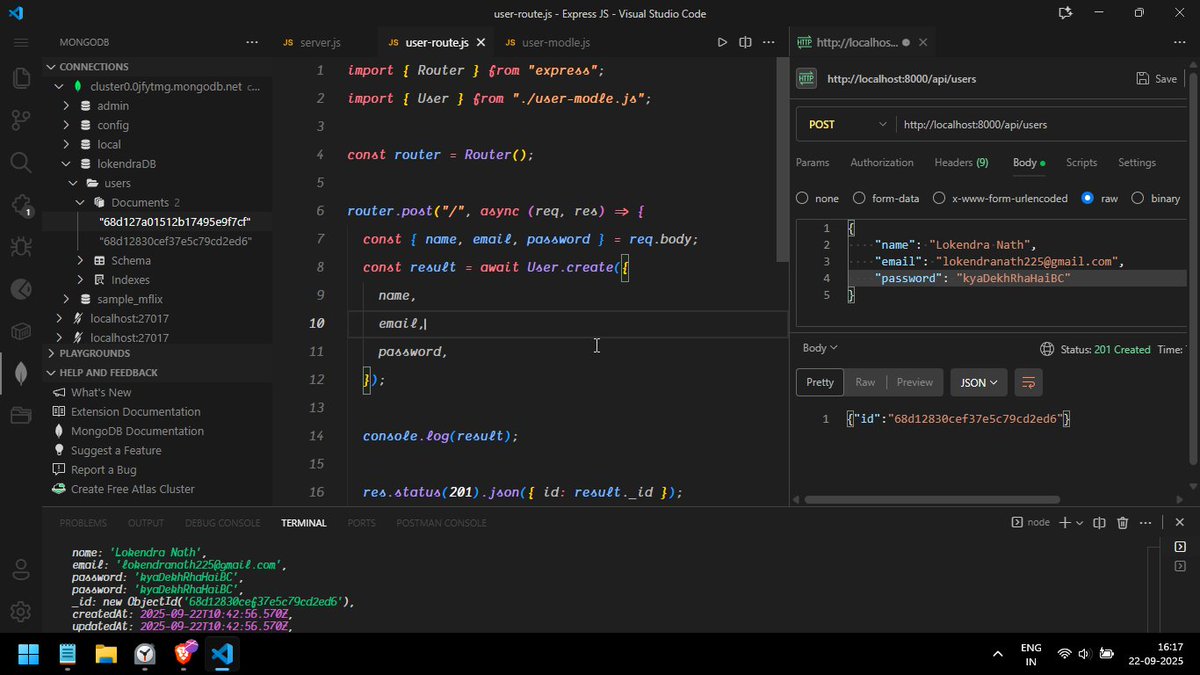The width and height of the screenshot is (1200, 675).
Task: Open the JSON response format dropdown
Action: 979,382
